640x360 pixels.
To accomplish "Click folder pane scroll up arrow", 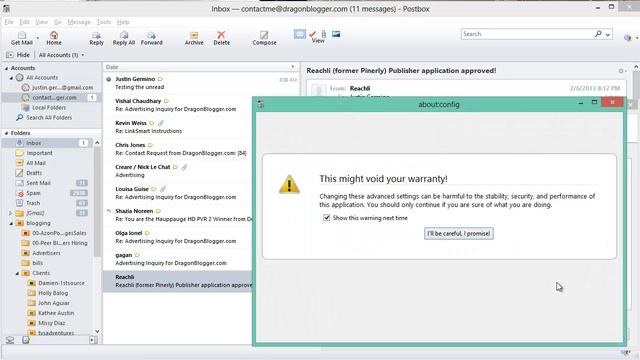I will click(x=97, y=142).
